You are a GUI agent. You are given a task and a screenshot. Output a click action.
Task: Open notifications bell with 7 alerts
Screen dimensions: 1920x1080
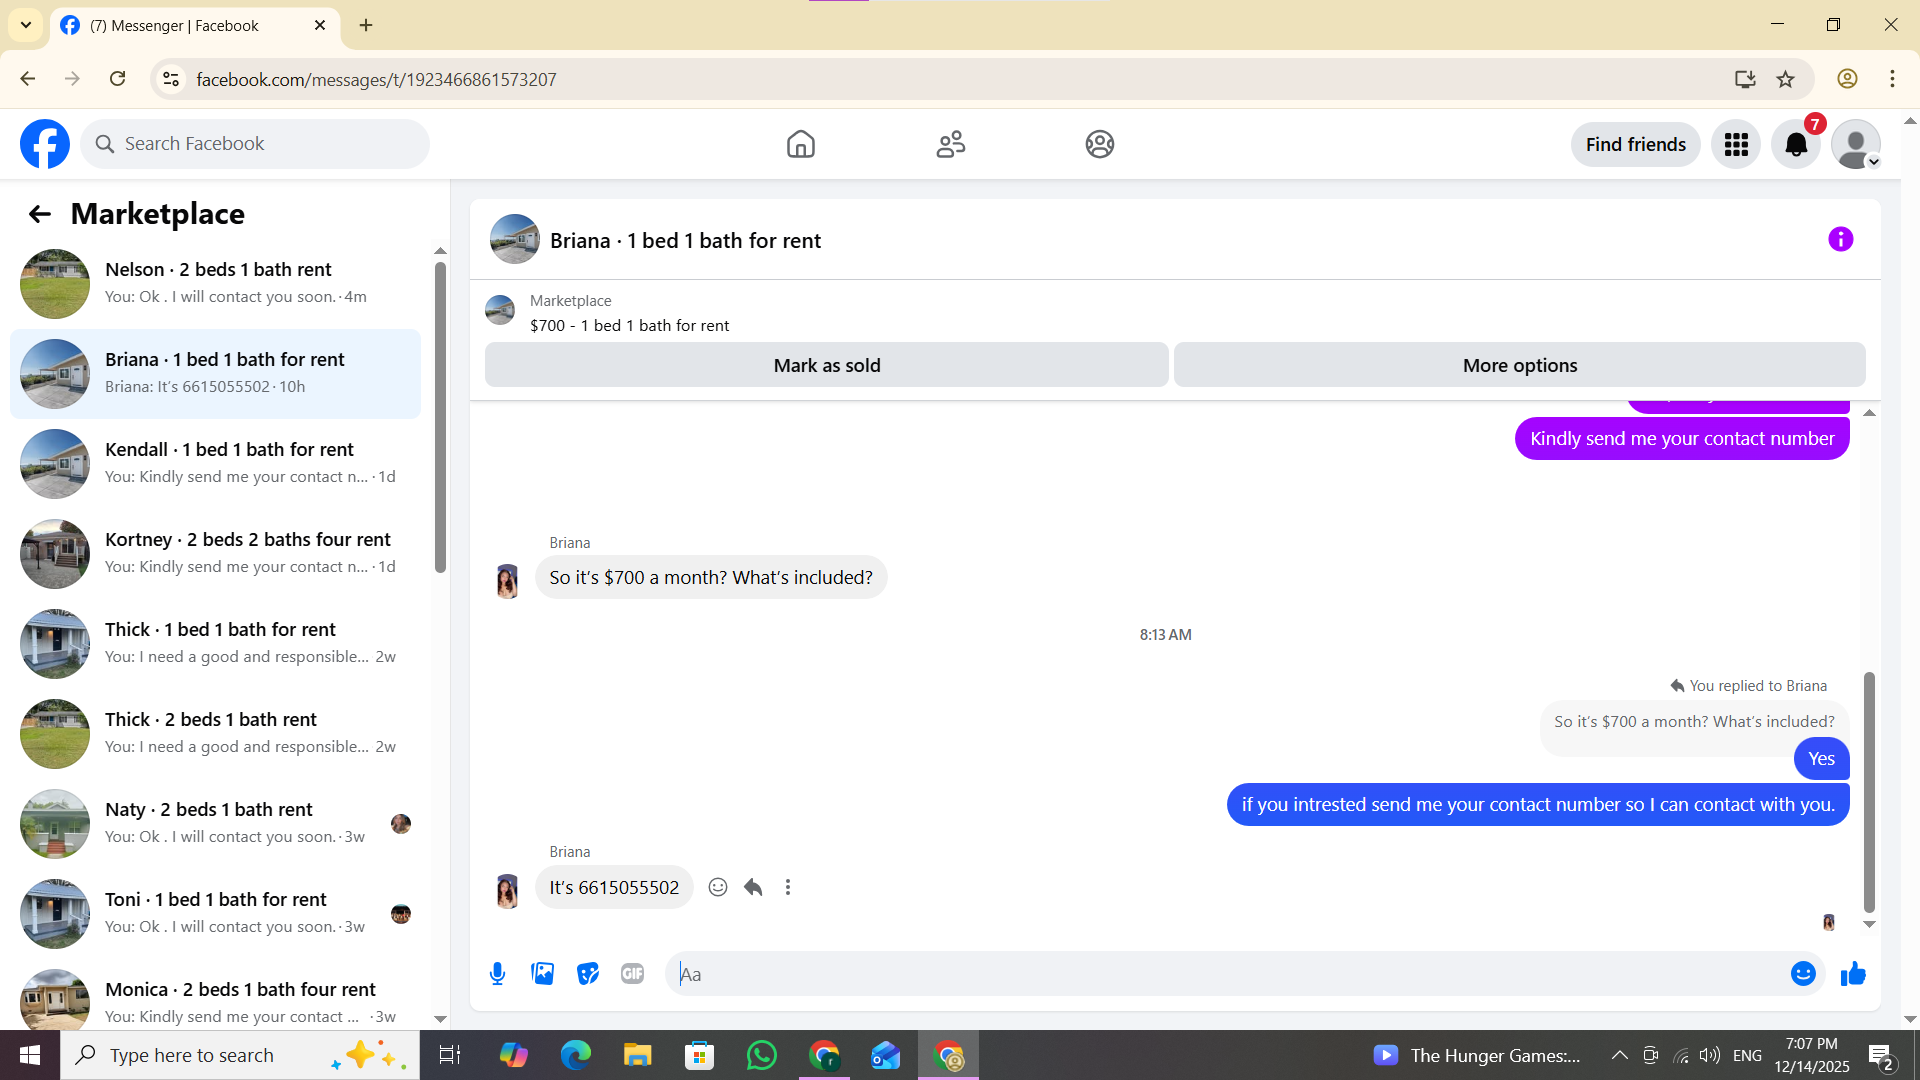point(1796,145)
